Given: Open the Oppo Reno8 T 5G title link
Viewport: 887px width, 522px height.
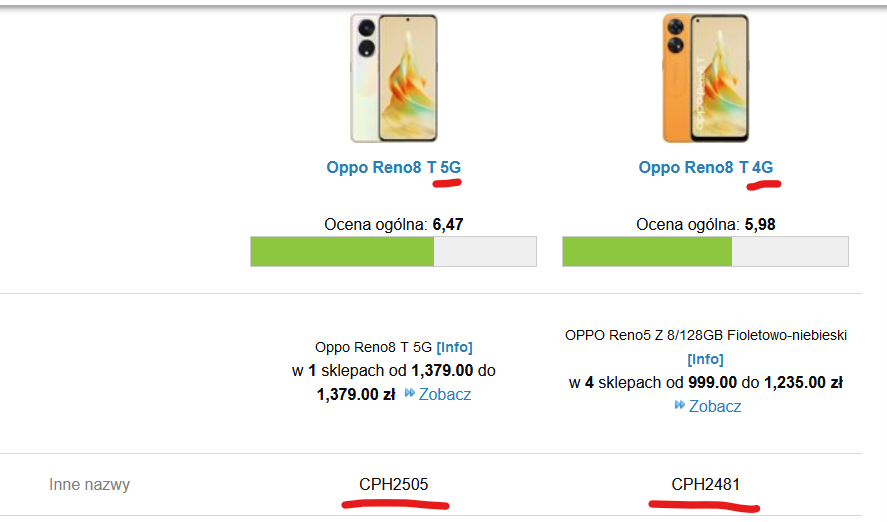Looking at the screenshot, I should pyautogui.click(x=393, y=167).
